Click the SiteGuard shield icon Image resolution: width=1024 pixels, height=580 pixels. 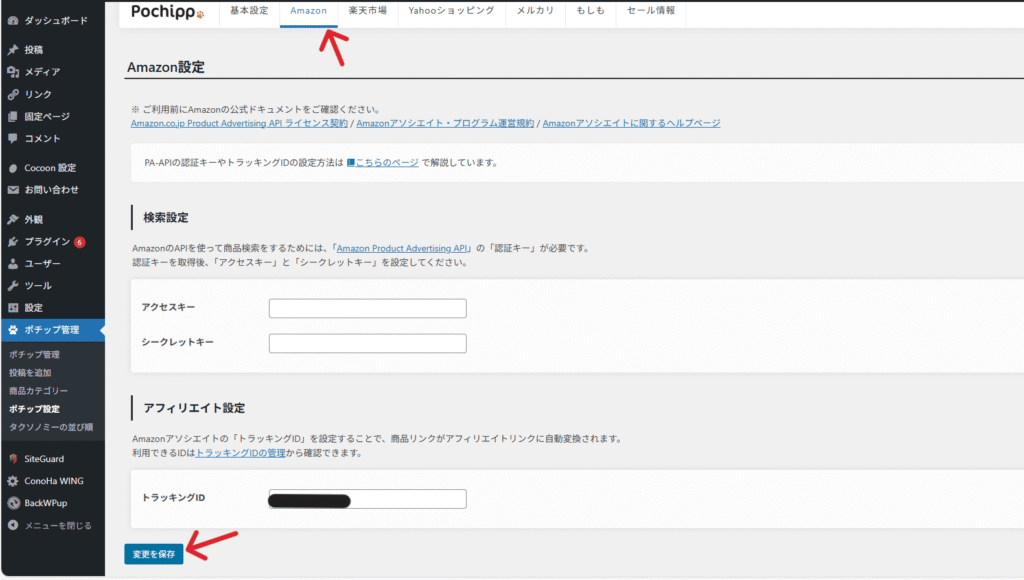[x=13, y=459]
